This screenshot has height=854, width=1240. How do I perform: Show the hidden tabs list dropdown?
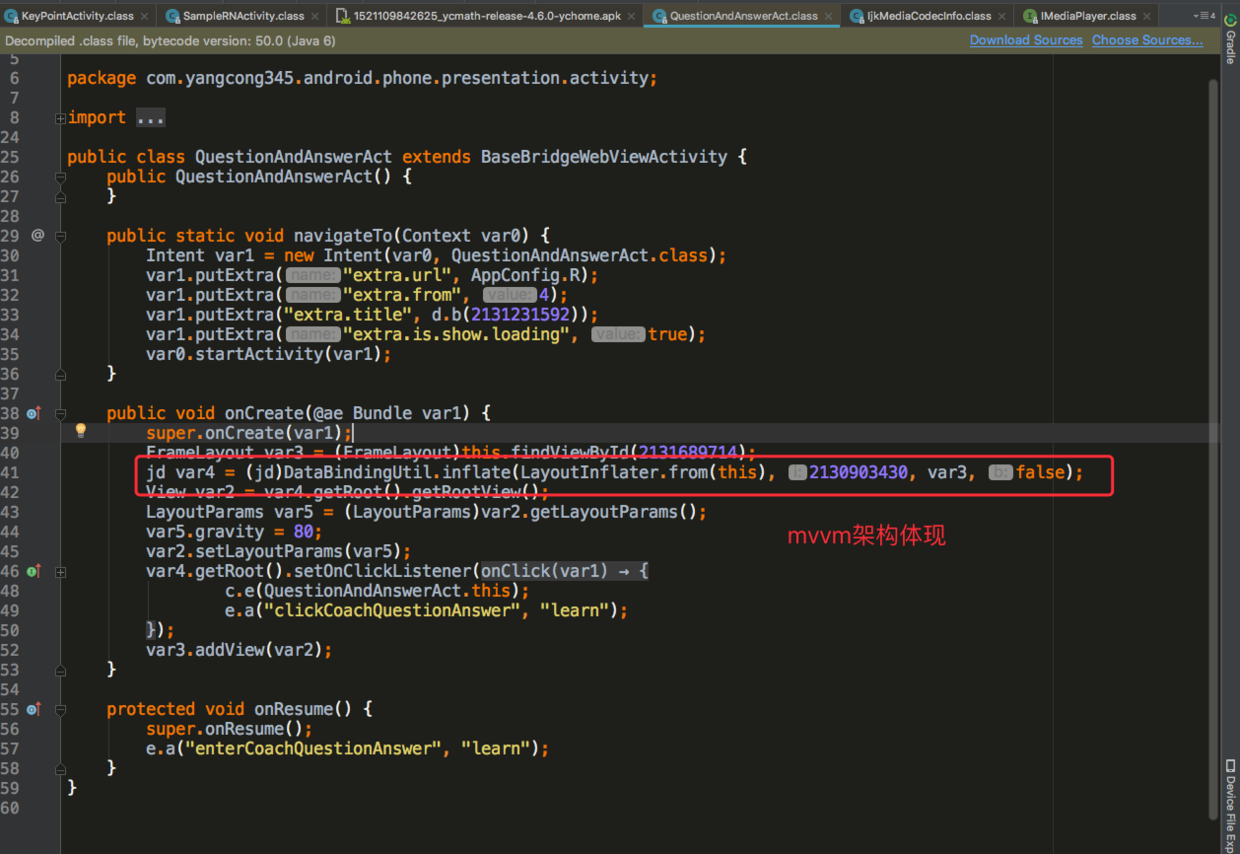[x=1204, y=16]
